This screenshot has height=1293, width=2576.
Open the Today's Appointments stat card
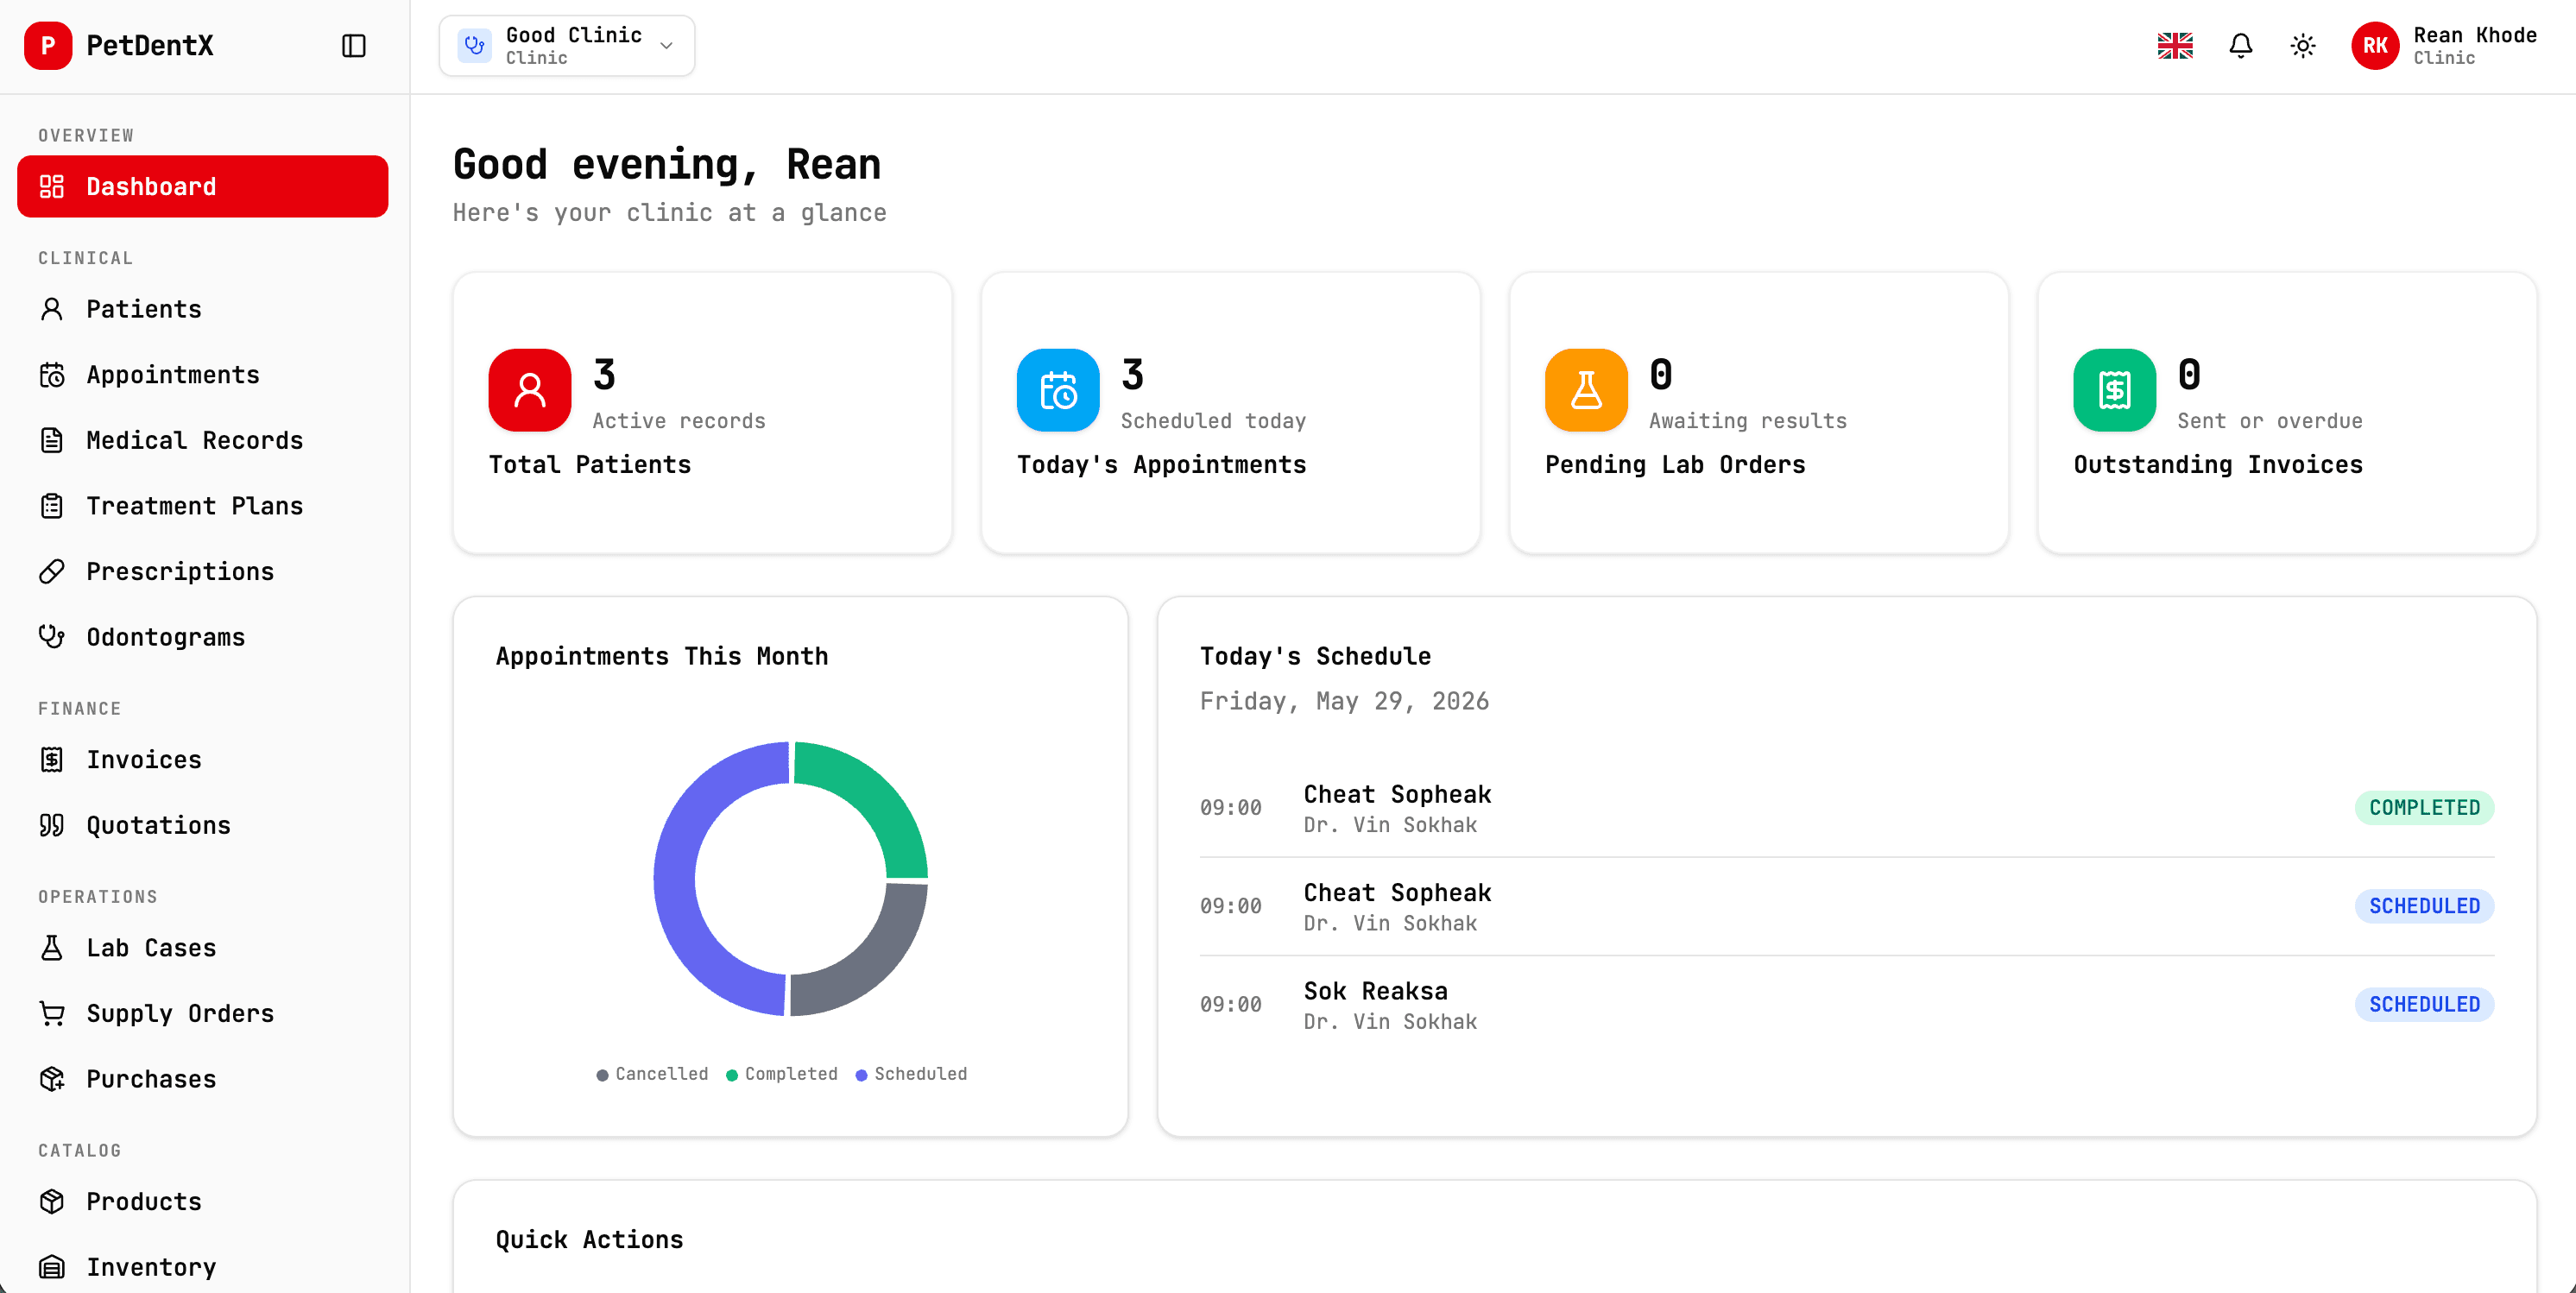click(1230, 413)
